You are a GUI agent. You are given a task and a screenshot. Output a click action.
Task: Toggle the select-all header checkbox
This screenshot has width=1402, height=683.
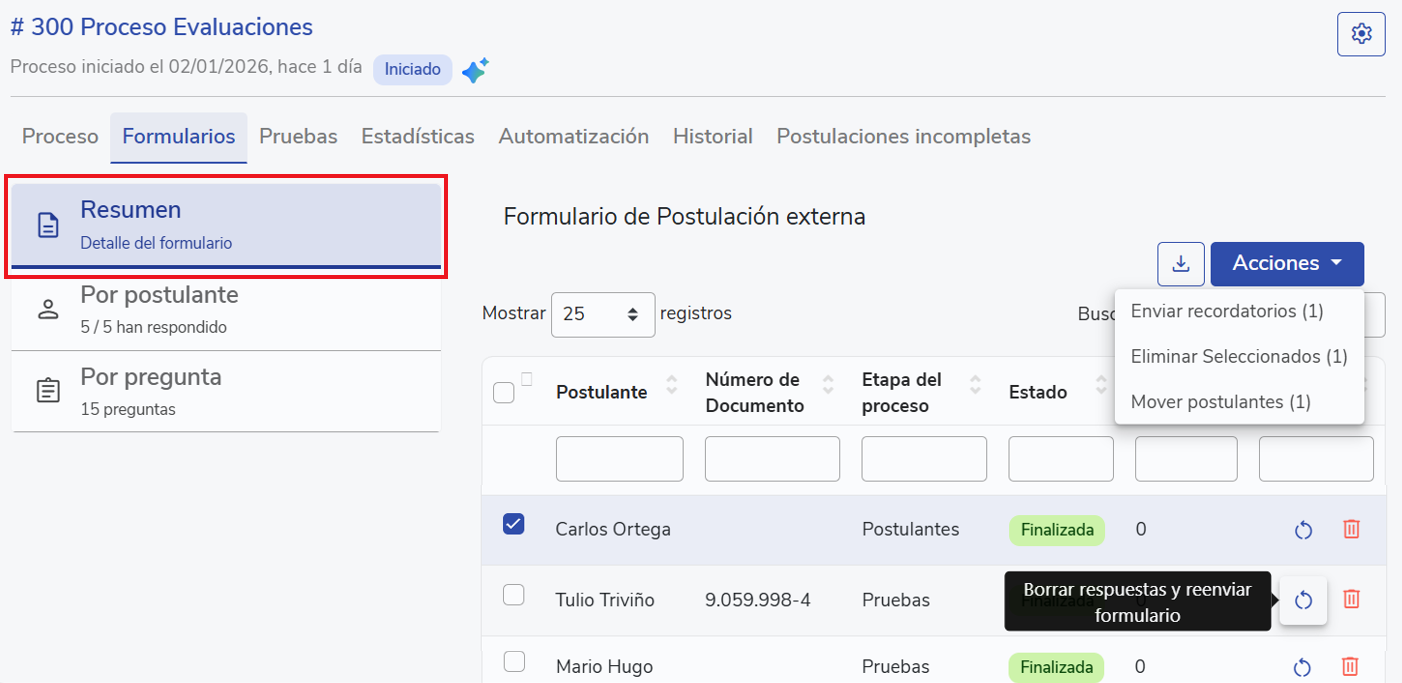[504, 393]
